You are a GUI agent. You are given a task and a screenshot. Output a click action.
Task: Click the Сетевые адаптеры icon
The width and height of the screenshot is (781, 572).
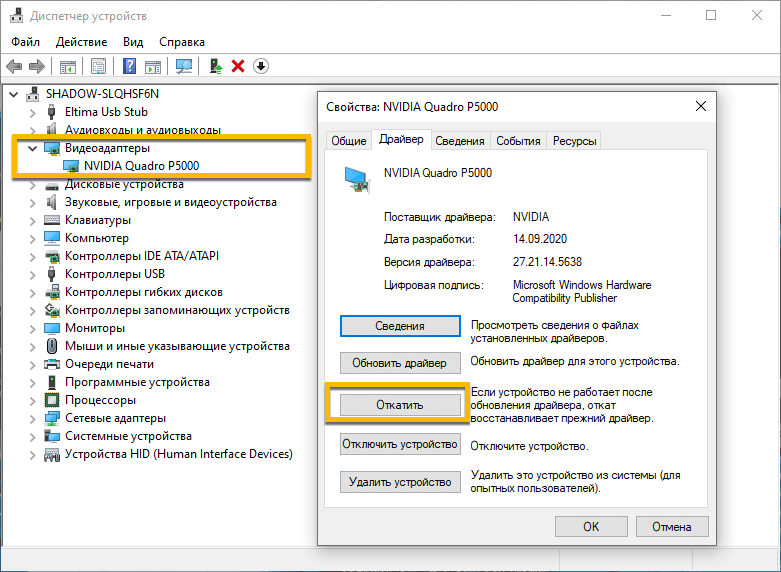click(52, 418)
